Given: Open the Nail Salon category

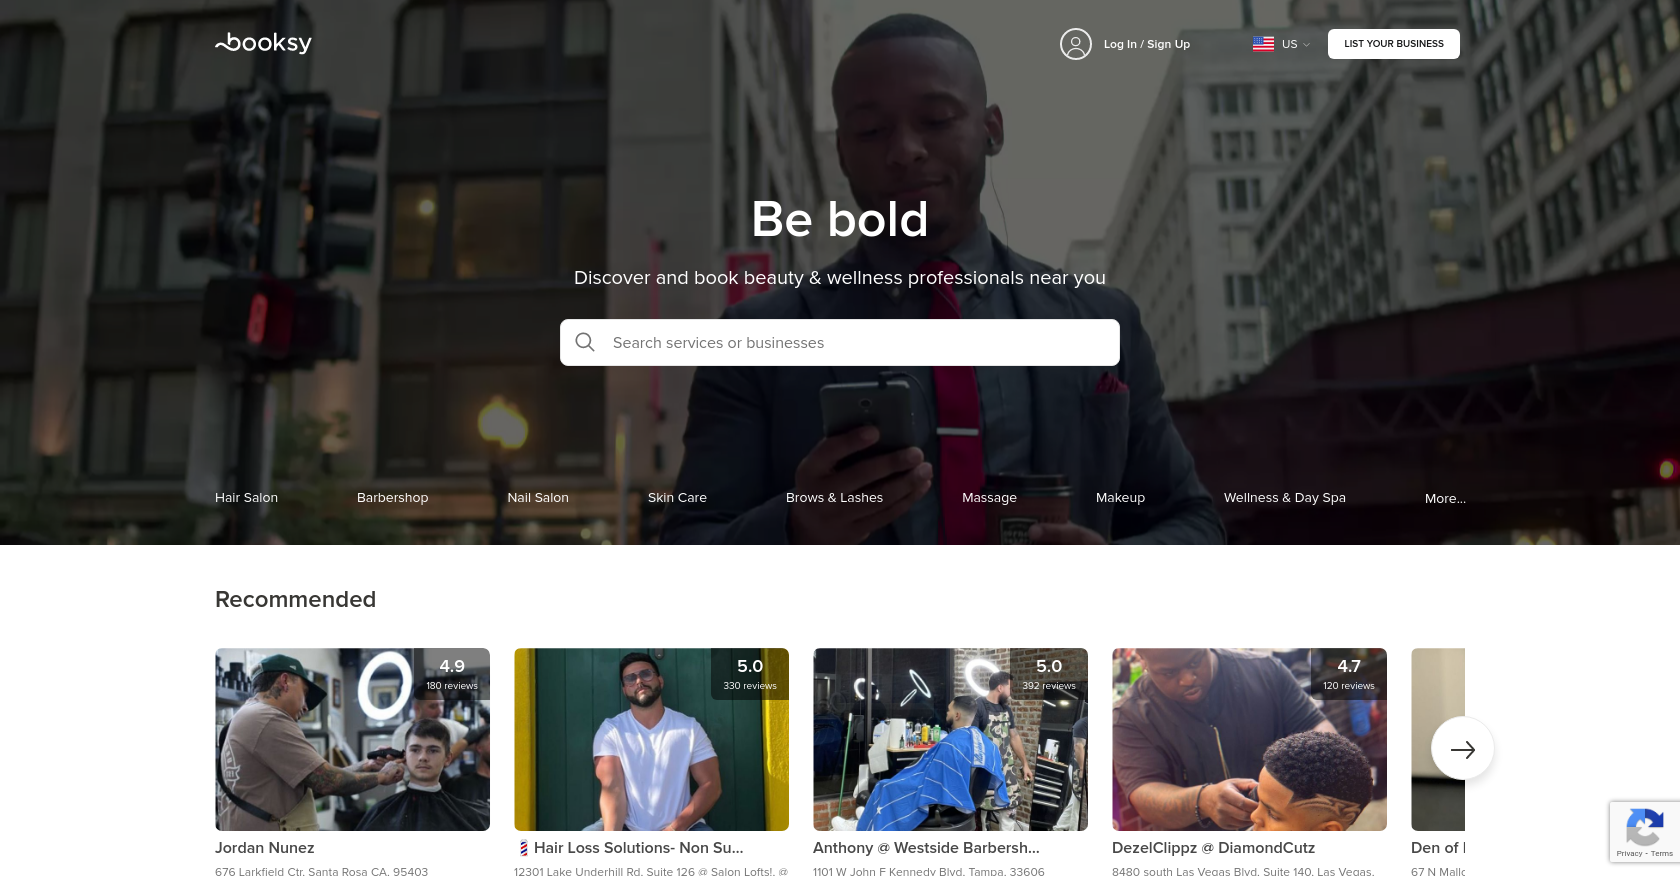Looking at the screenshot, I should tap(538, 497).
